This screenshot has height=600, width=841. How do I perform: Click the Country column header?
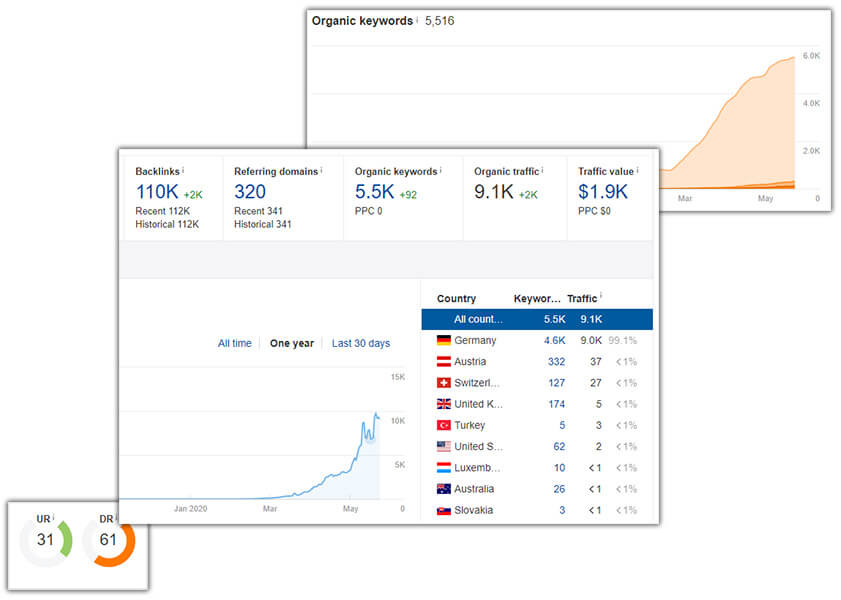pyautogui.click(x=456, y=298)
